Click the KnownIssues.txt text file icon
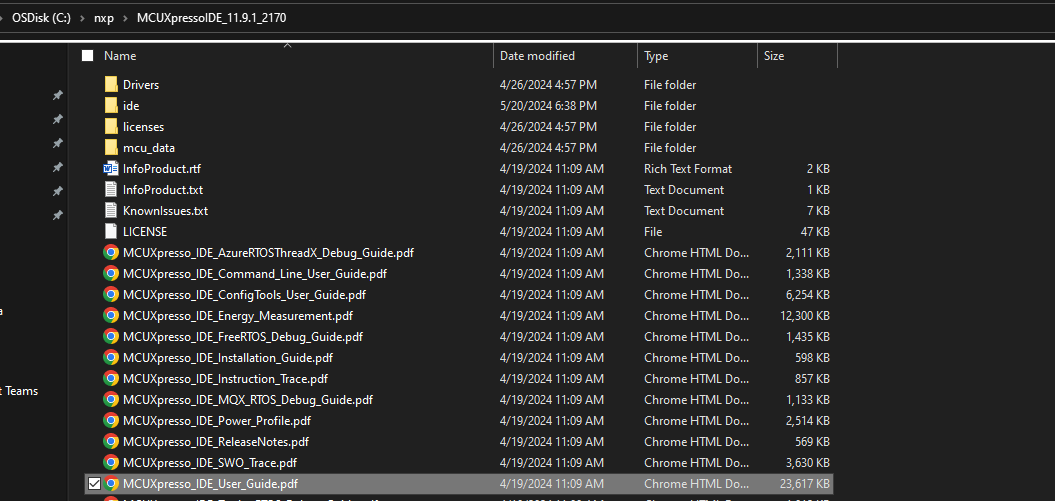This screenshot has height=501, width=1055. [x=111, y=211]
